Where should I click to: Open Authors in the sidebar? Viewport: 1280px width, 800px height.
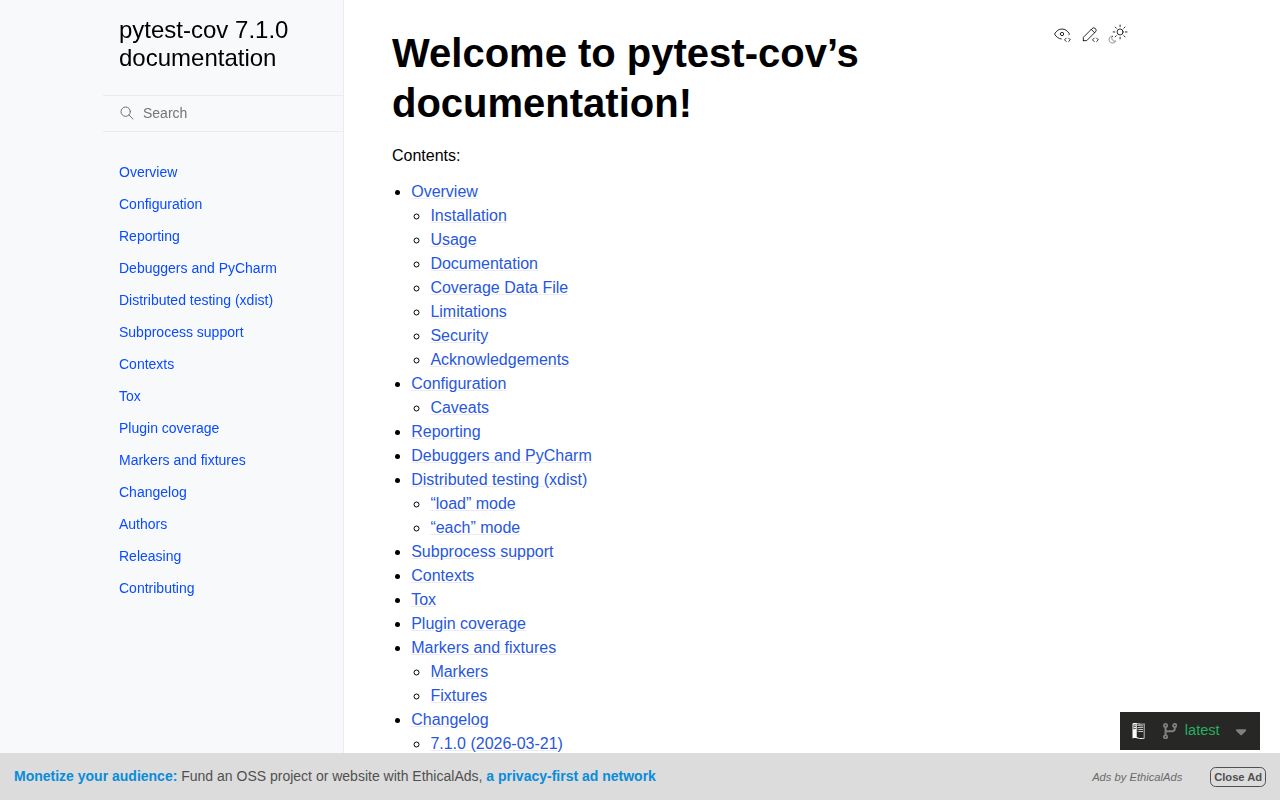143,524
